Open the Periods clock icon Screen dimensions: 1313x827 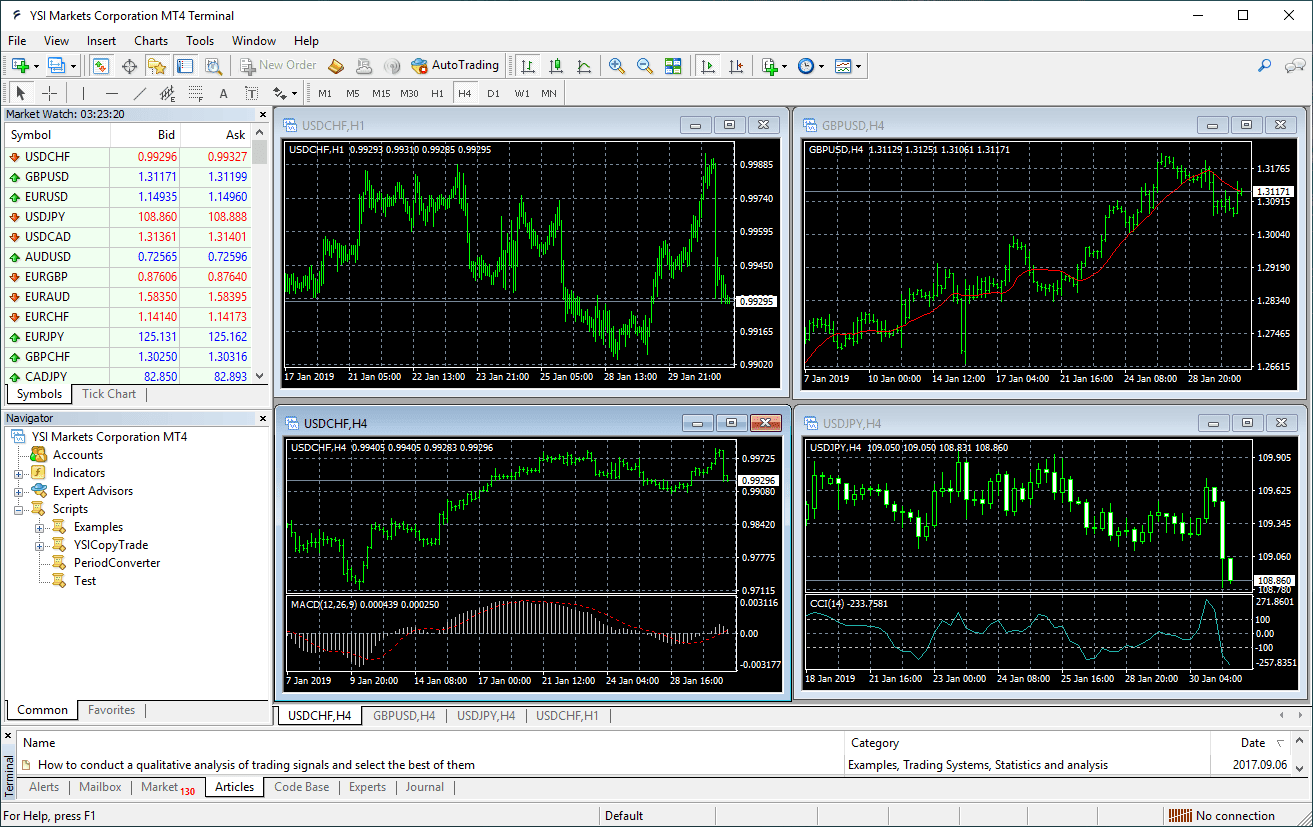(x=806, y=66)
